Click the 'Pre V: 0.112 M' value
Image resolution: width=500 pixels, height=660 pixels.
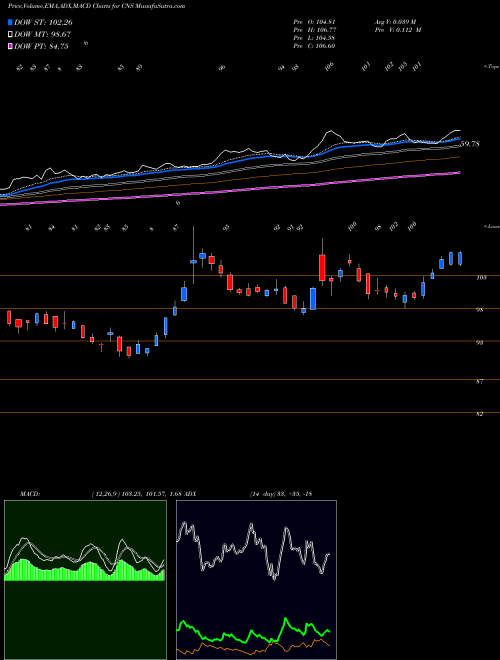[x=398, y=30]
